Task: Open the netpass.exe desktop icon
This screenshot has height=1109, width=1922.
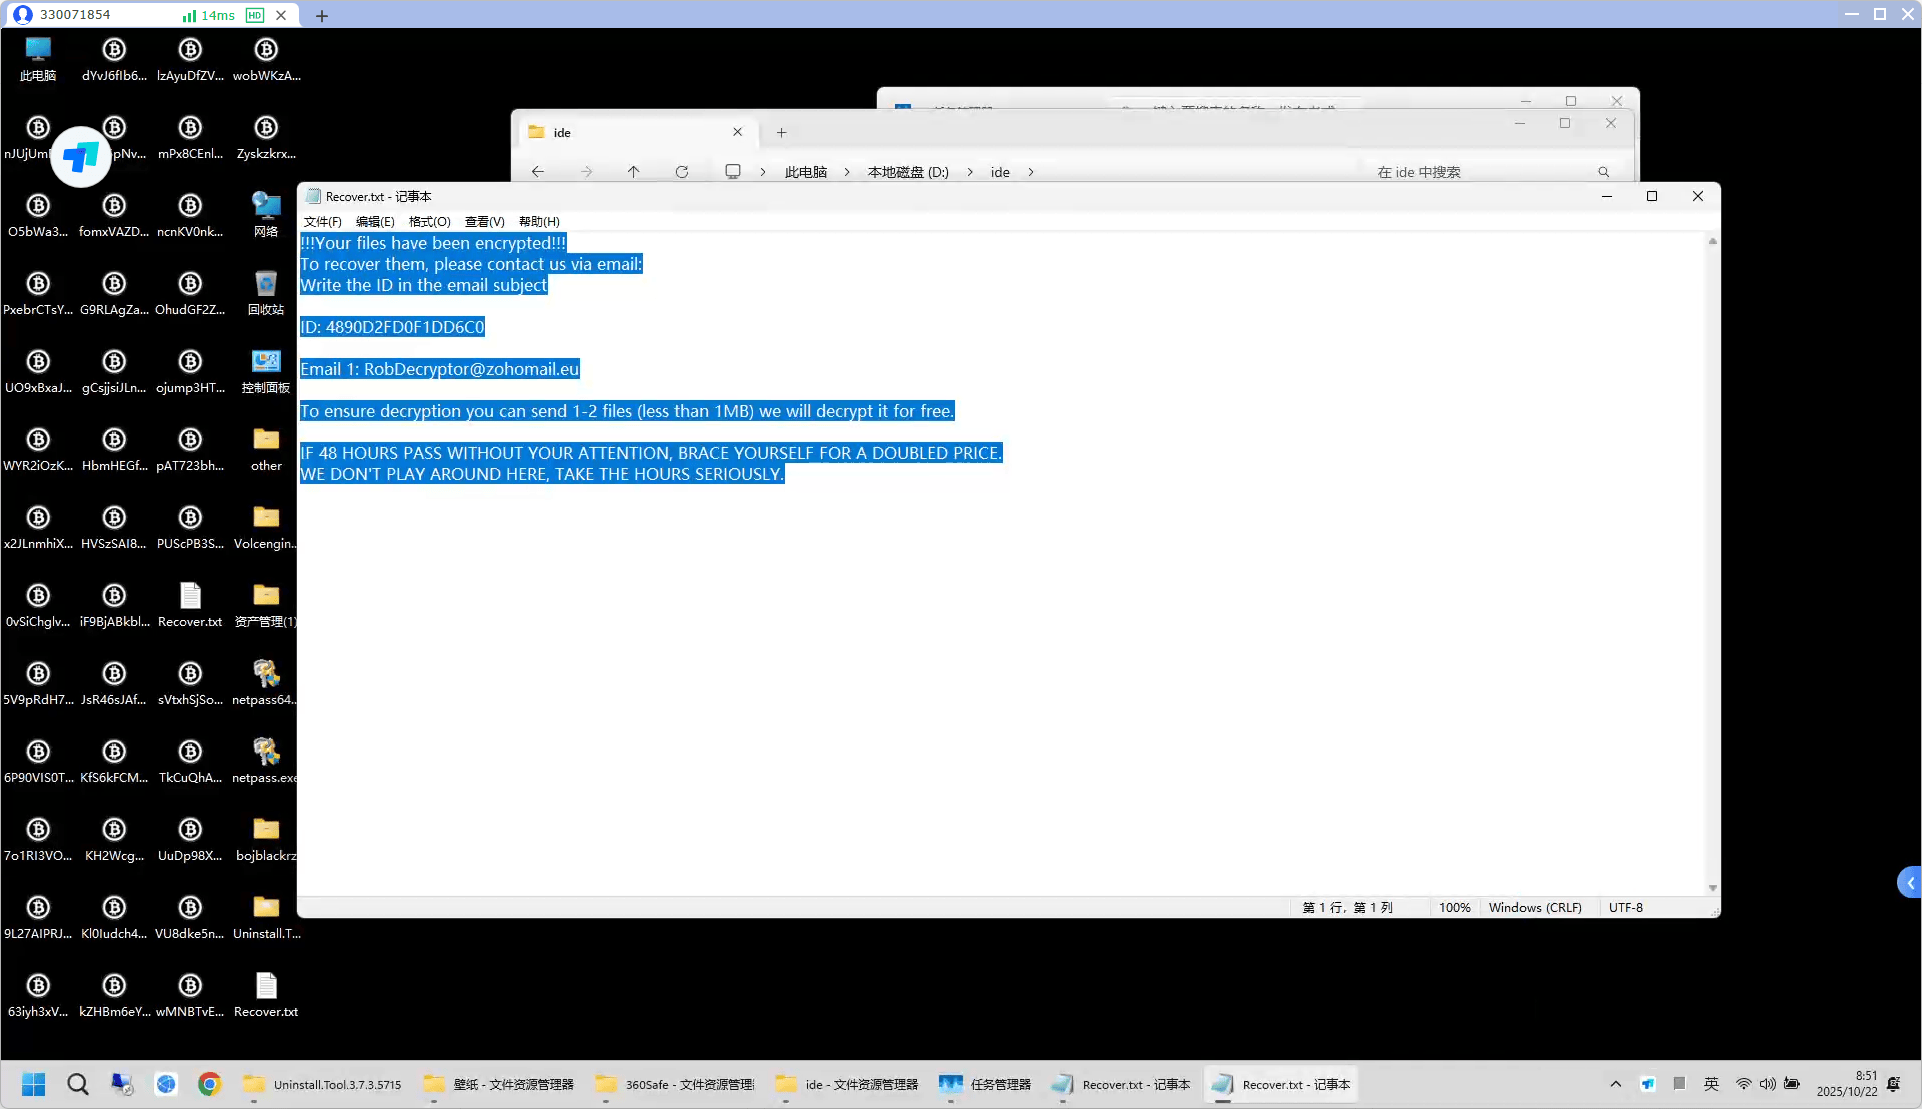Action: click(x=265, y=752)
